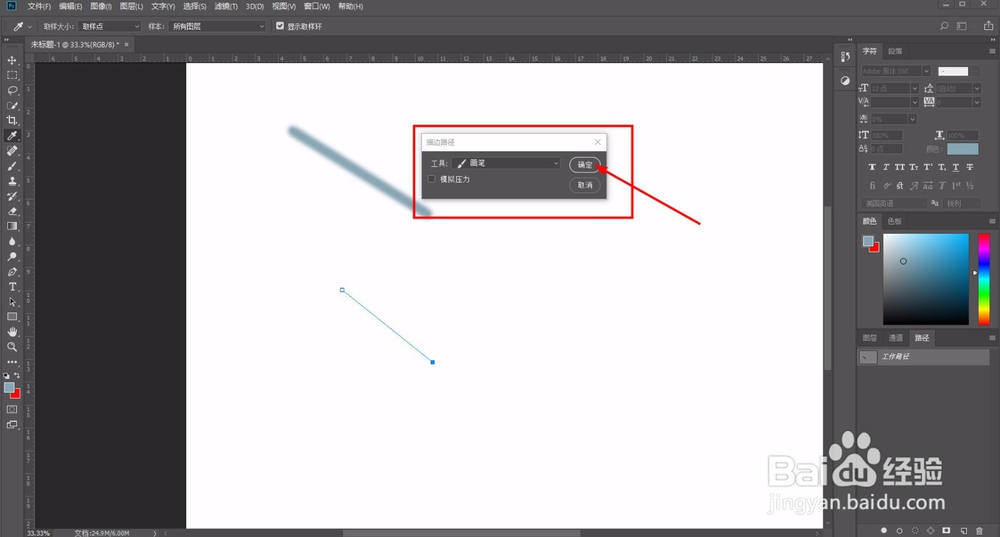Click Fill path with foreground color icon

click(x=884, y=531)
